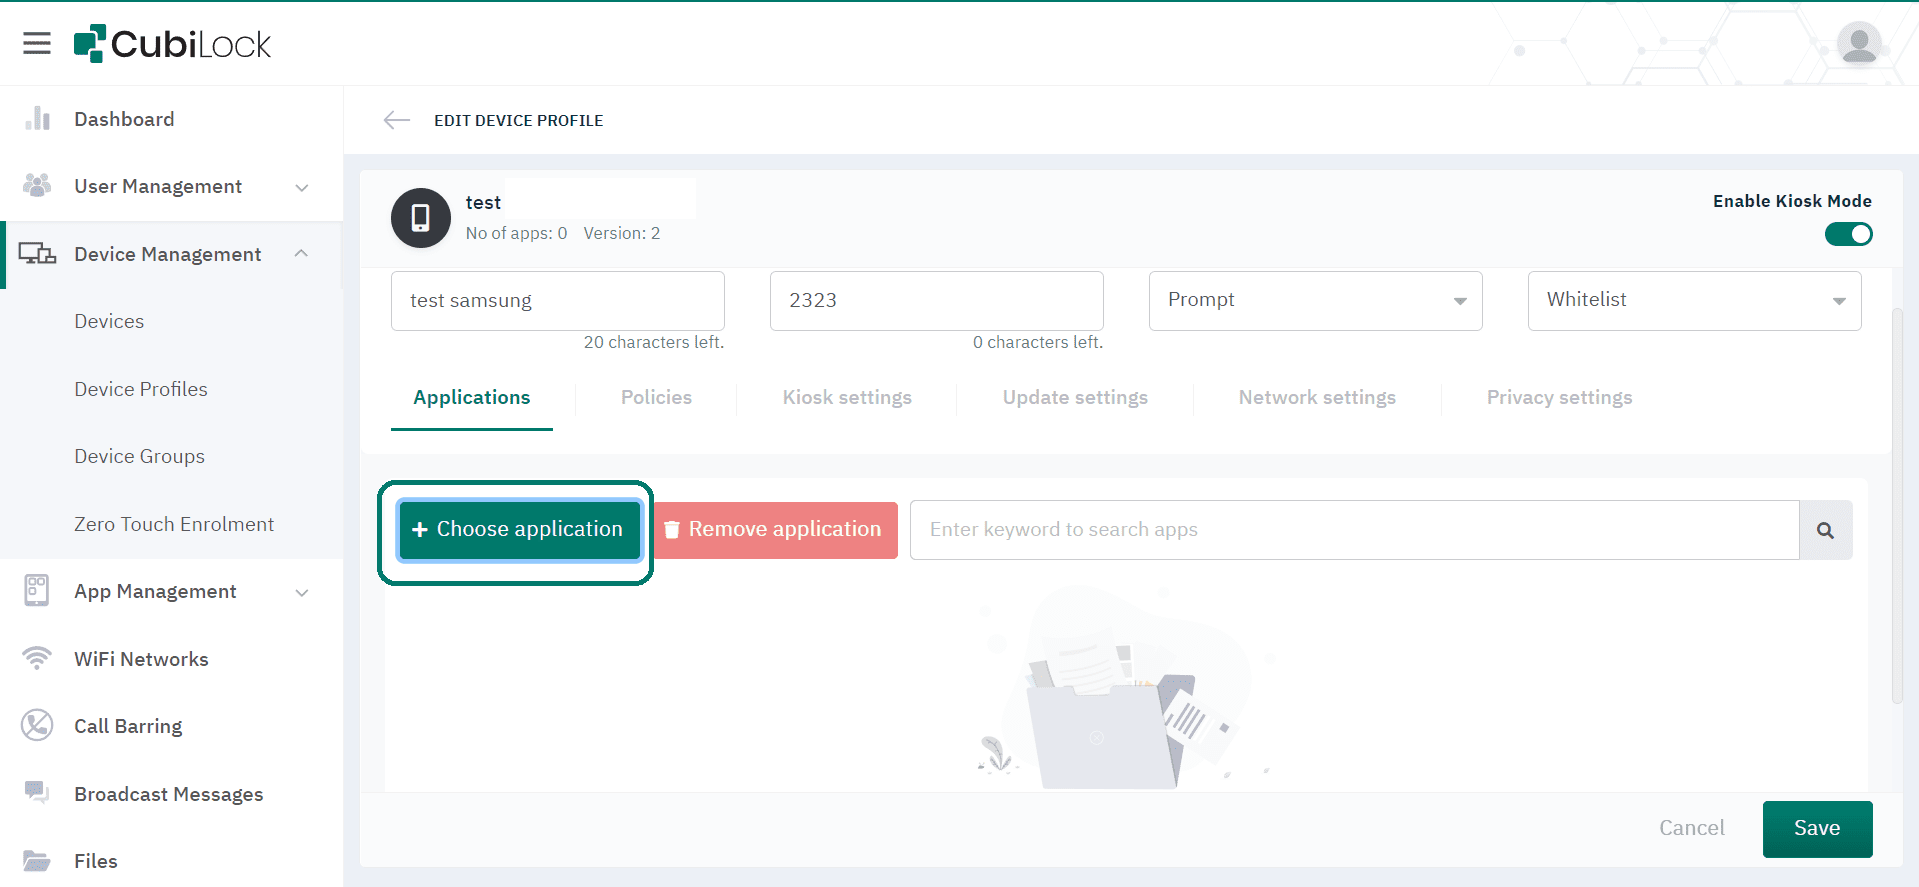Cancel editing the device profile
This screenshot has width=1919, height=887.
[x=1692, y=828]
